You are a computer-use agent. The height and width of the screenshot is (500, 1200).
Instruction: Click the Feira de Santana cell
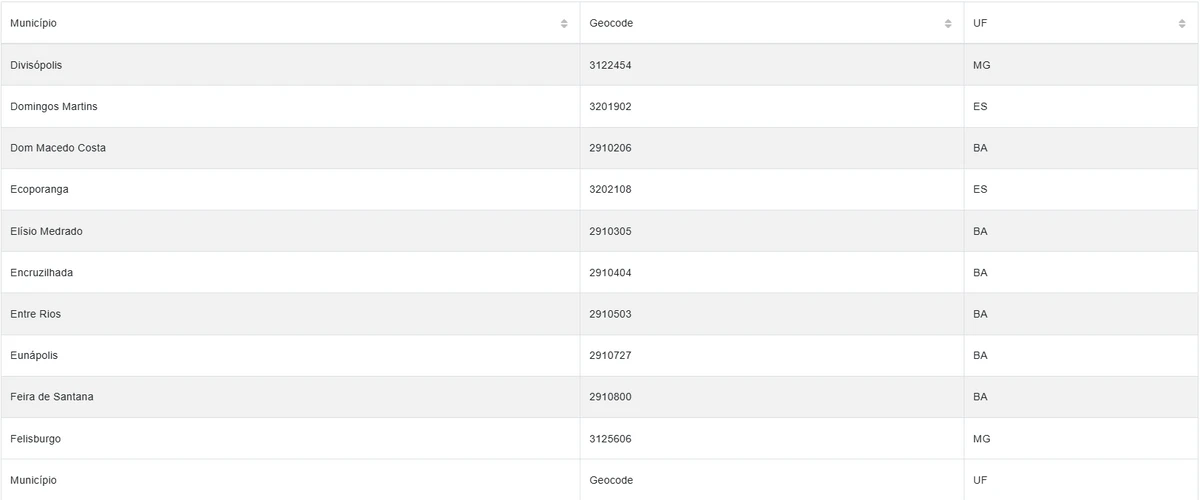point(52,397)
